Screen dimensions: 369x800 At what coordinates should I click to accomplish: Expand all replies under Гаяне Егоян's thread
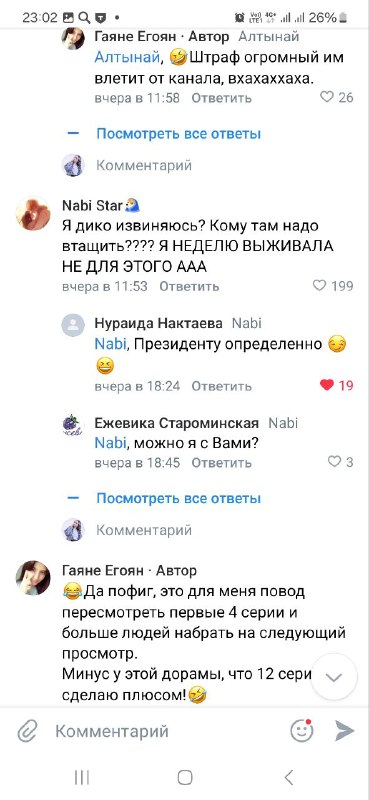[x=179, y=134]
